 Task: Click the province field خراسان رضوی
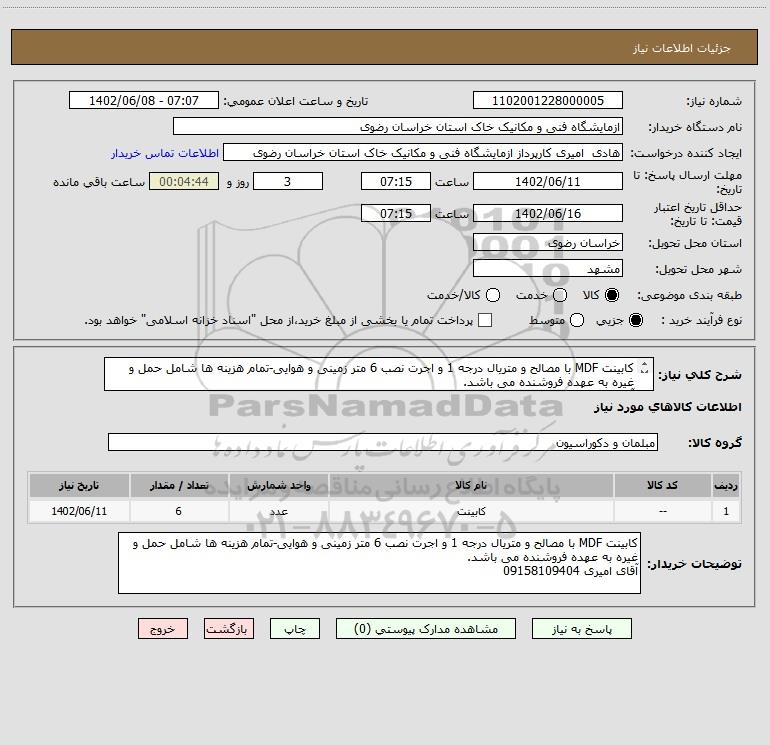(x=548, y=242)
